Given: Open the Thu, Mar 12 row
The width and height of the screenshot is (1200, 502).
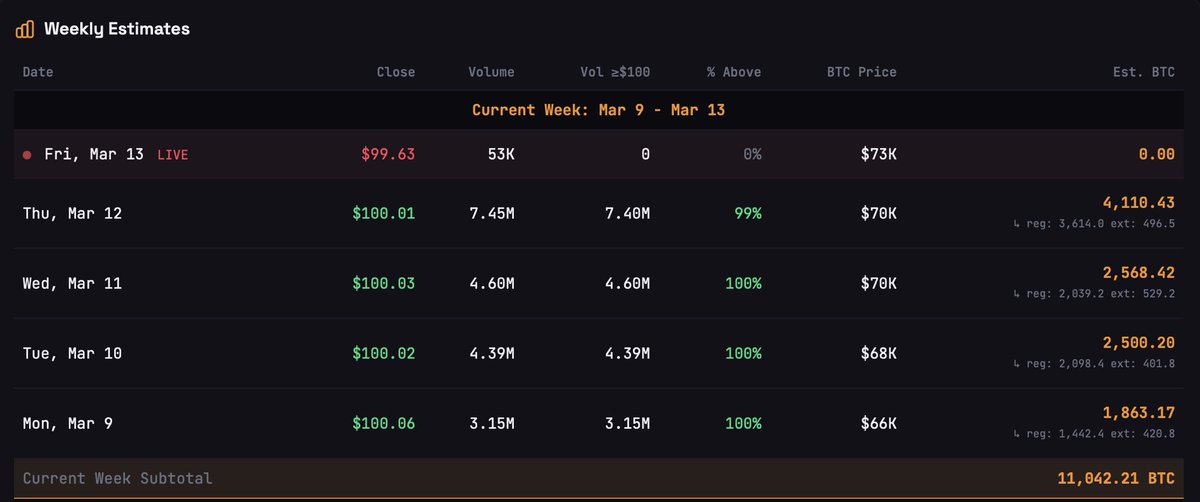Looking at the screenshot, I should [72, 213].
